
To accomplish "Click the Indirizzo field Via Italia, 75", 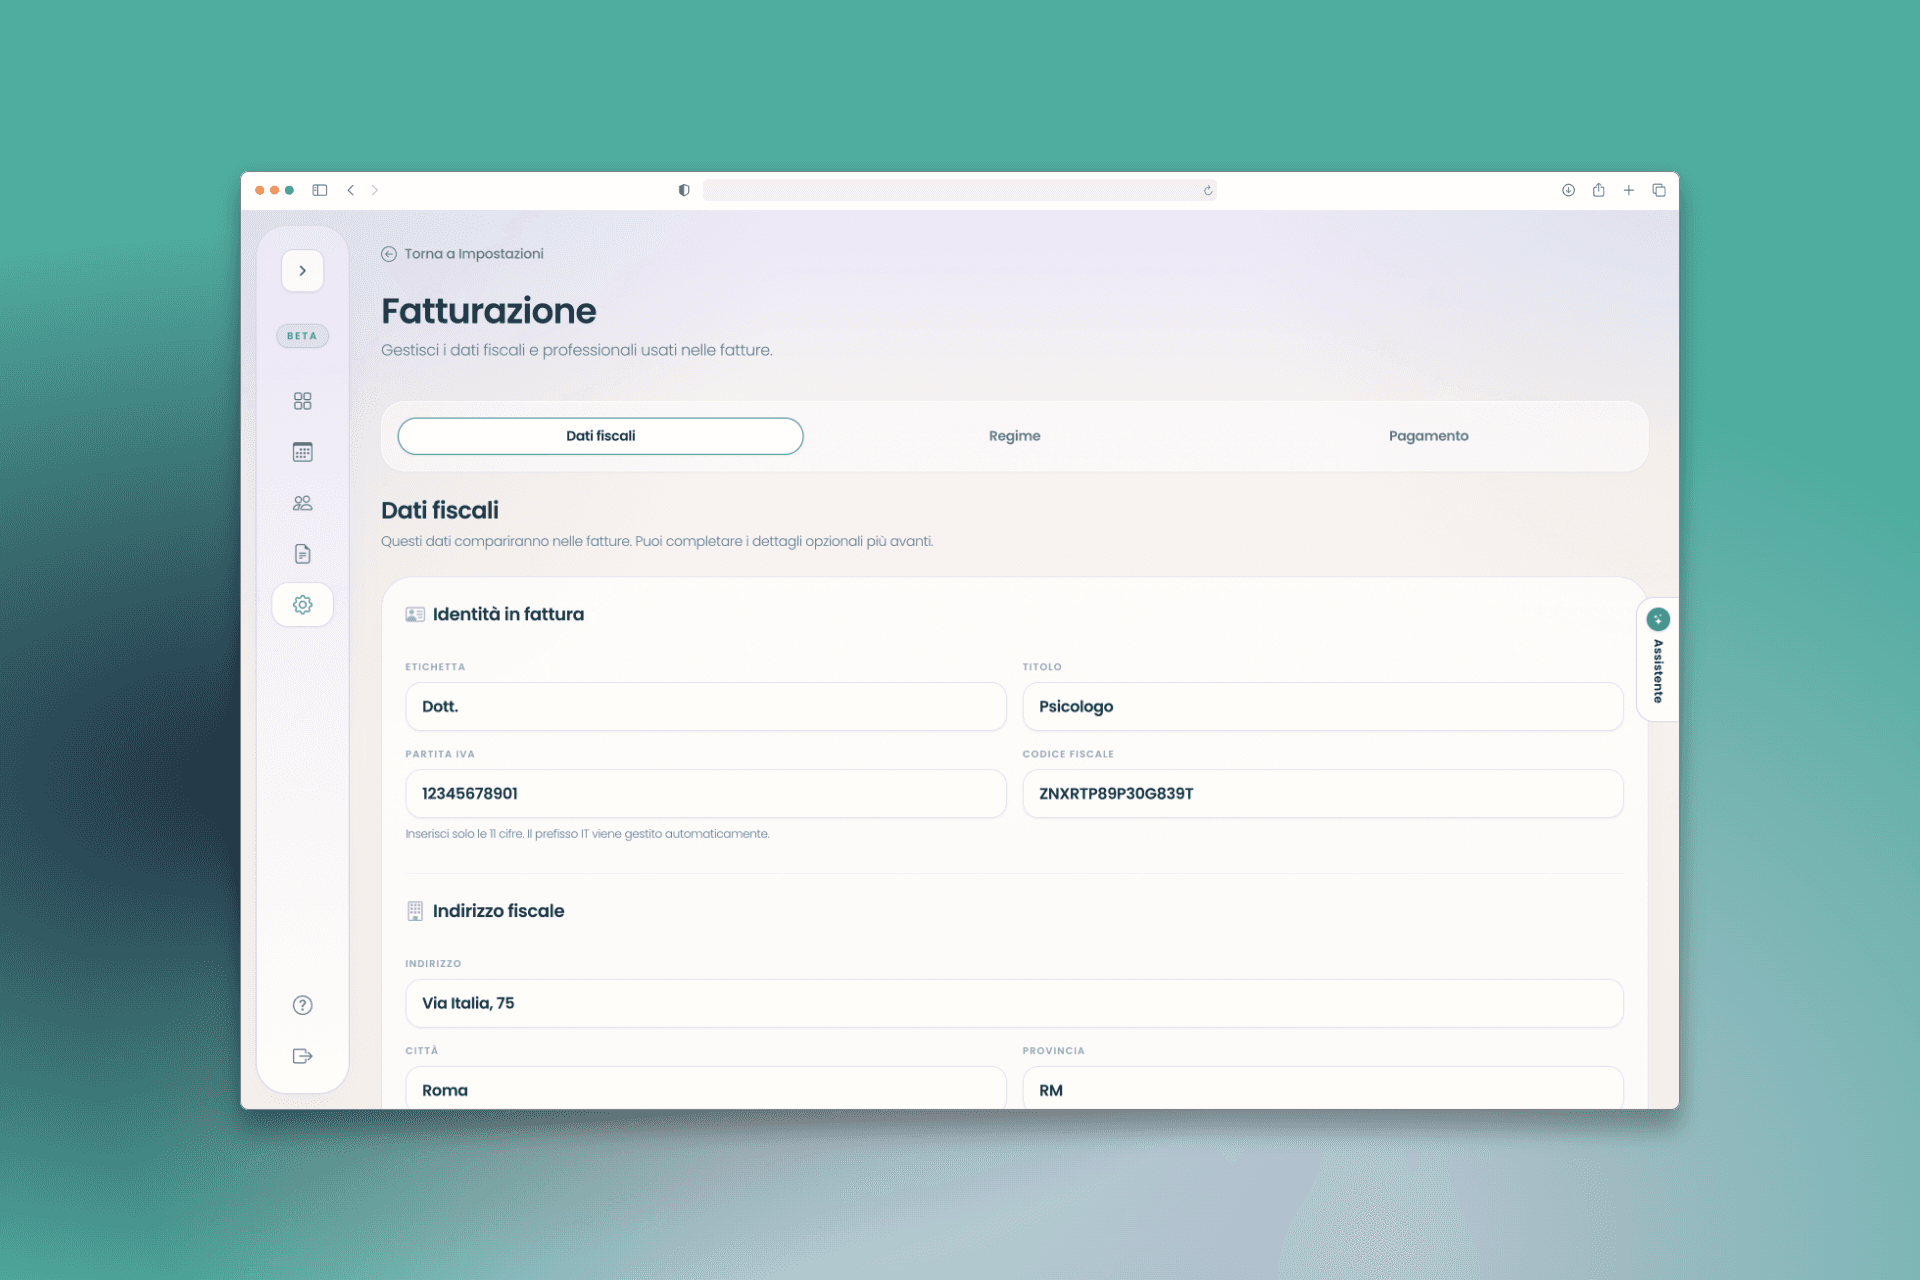I will point(1014,1004).
